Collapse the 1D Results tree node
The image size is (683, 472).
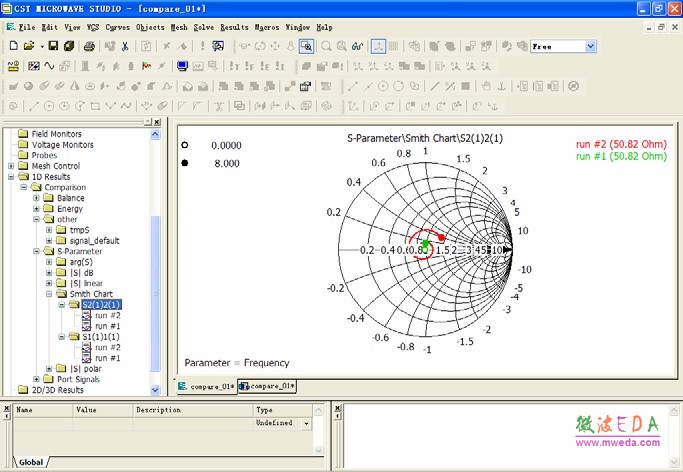[x=11, y=177]
